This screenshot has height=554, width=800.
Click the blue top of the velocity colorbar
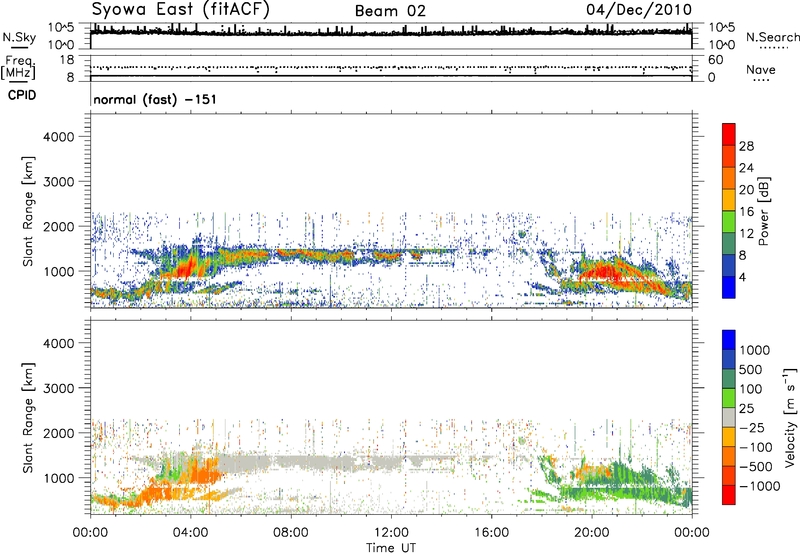point(729,340)
